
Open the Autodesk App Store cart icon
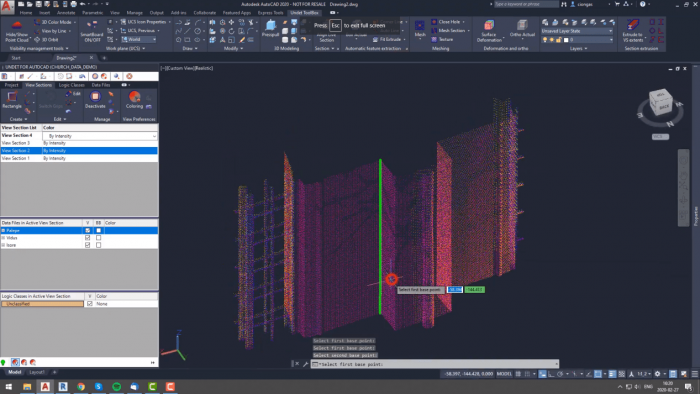point(617,4)
